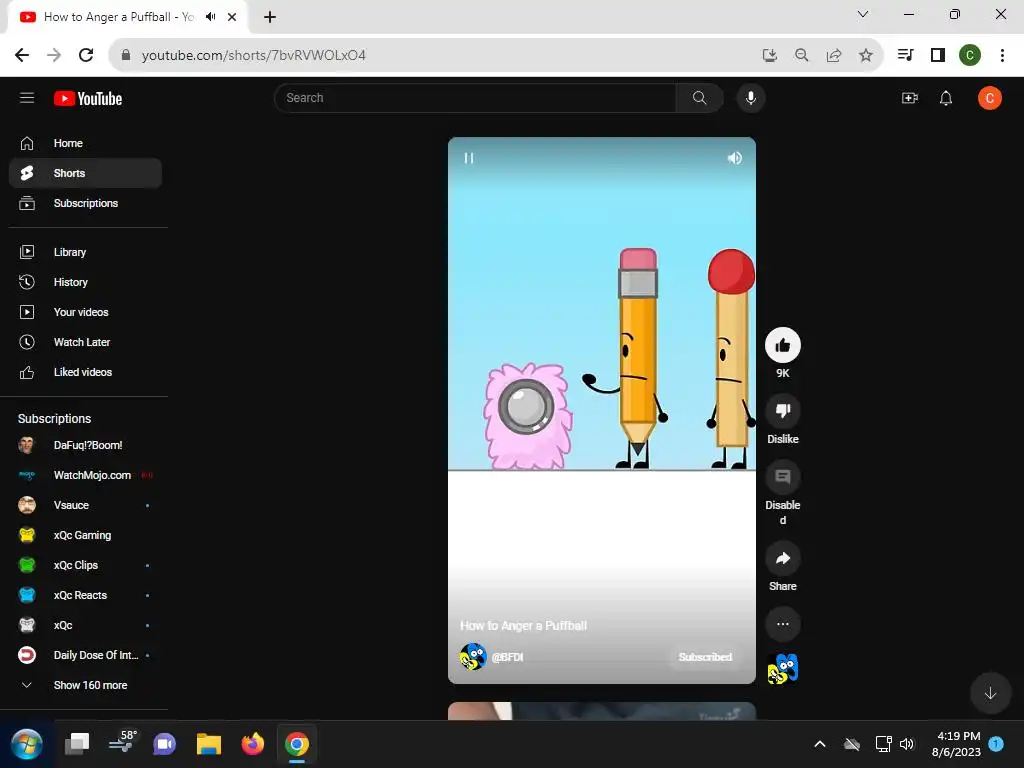The width and height of the screenshot is (1024, 768).
Task: Like the Short with thumbs-up
Action: tap(782, 345)
